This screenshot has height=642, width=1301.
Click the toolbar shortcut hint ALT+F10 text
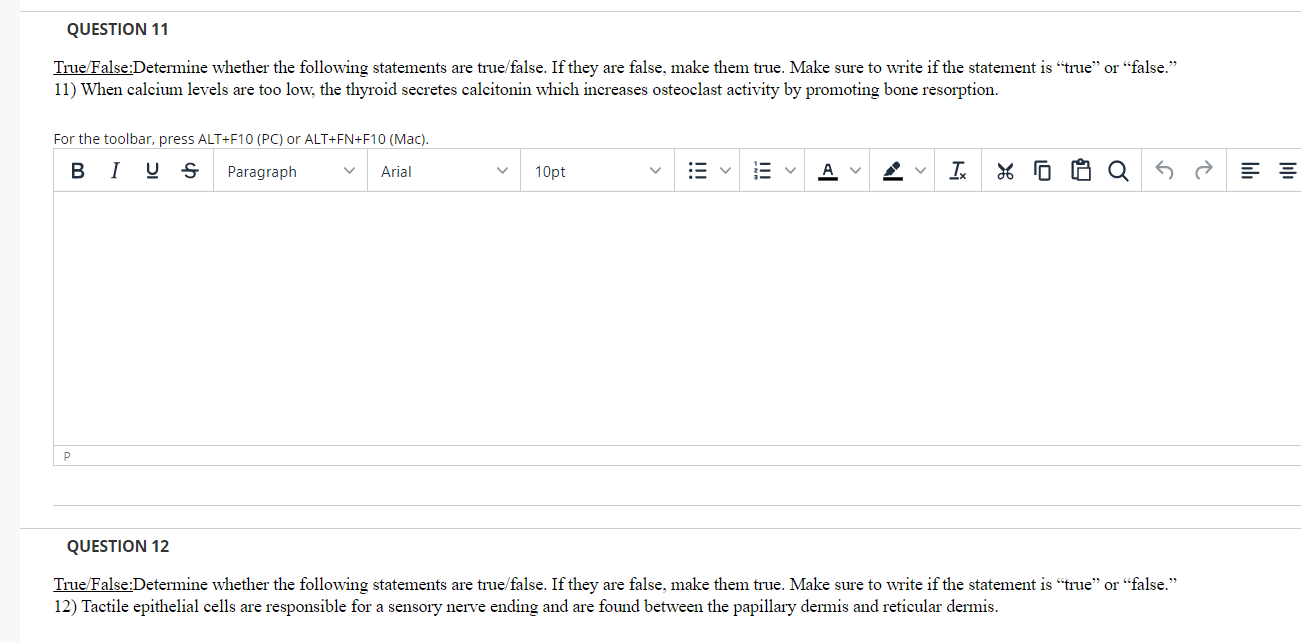241,139
